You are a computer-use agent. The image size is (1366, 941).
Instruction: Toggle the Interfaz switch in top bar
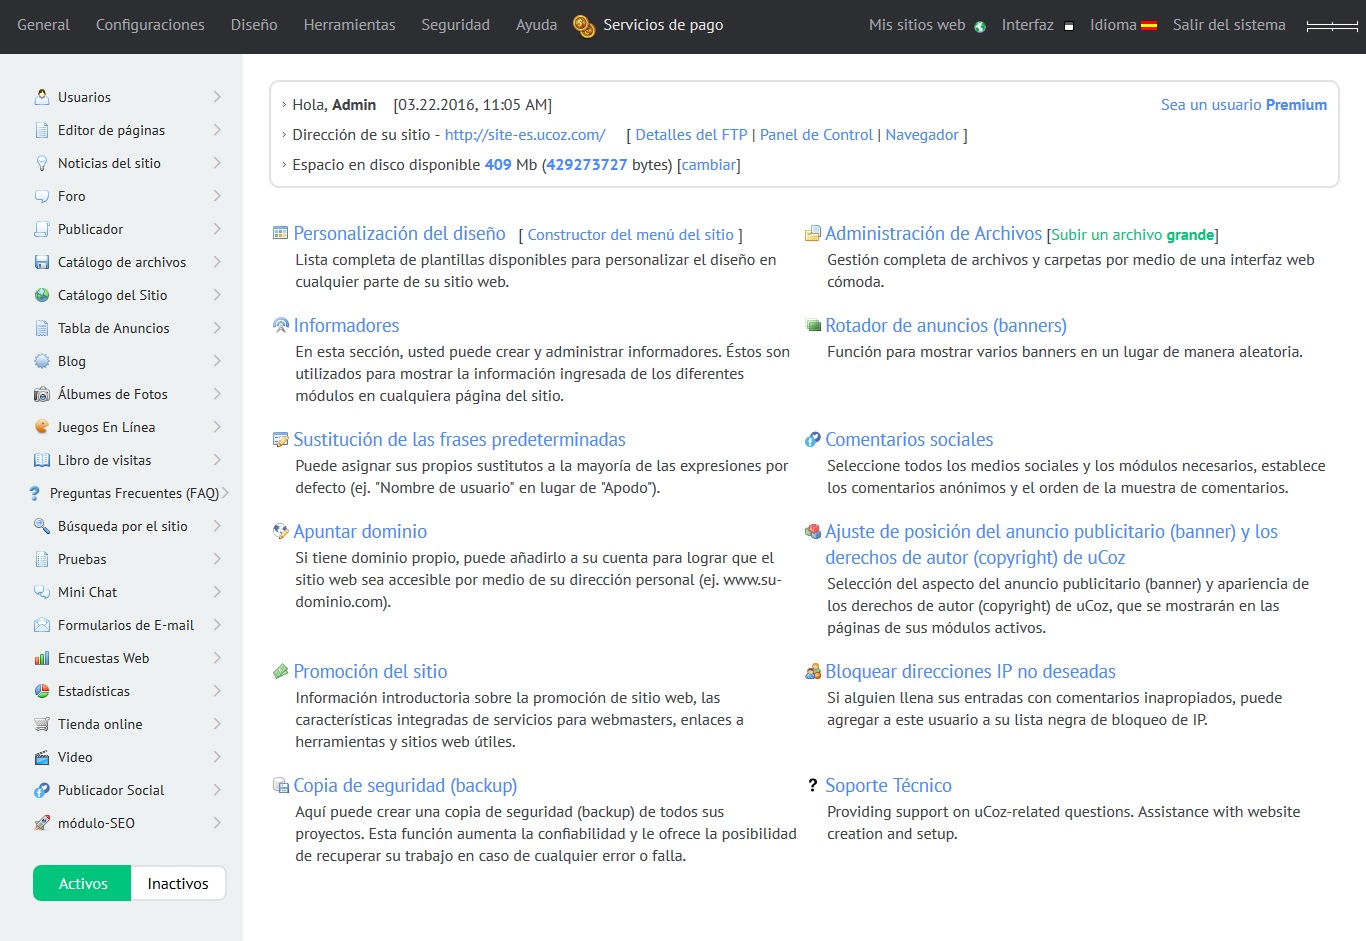(1068, 26)
